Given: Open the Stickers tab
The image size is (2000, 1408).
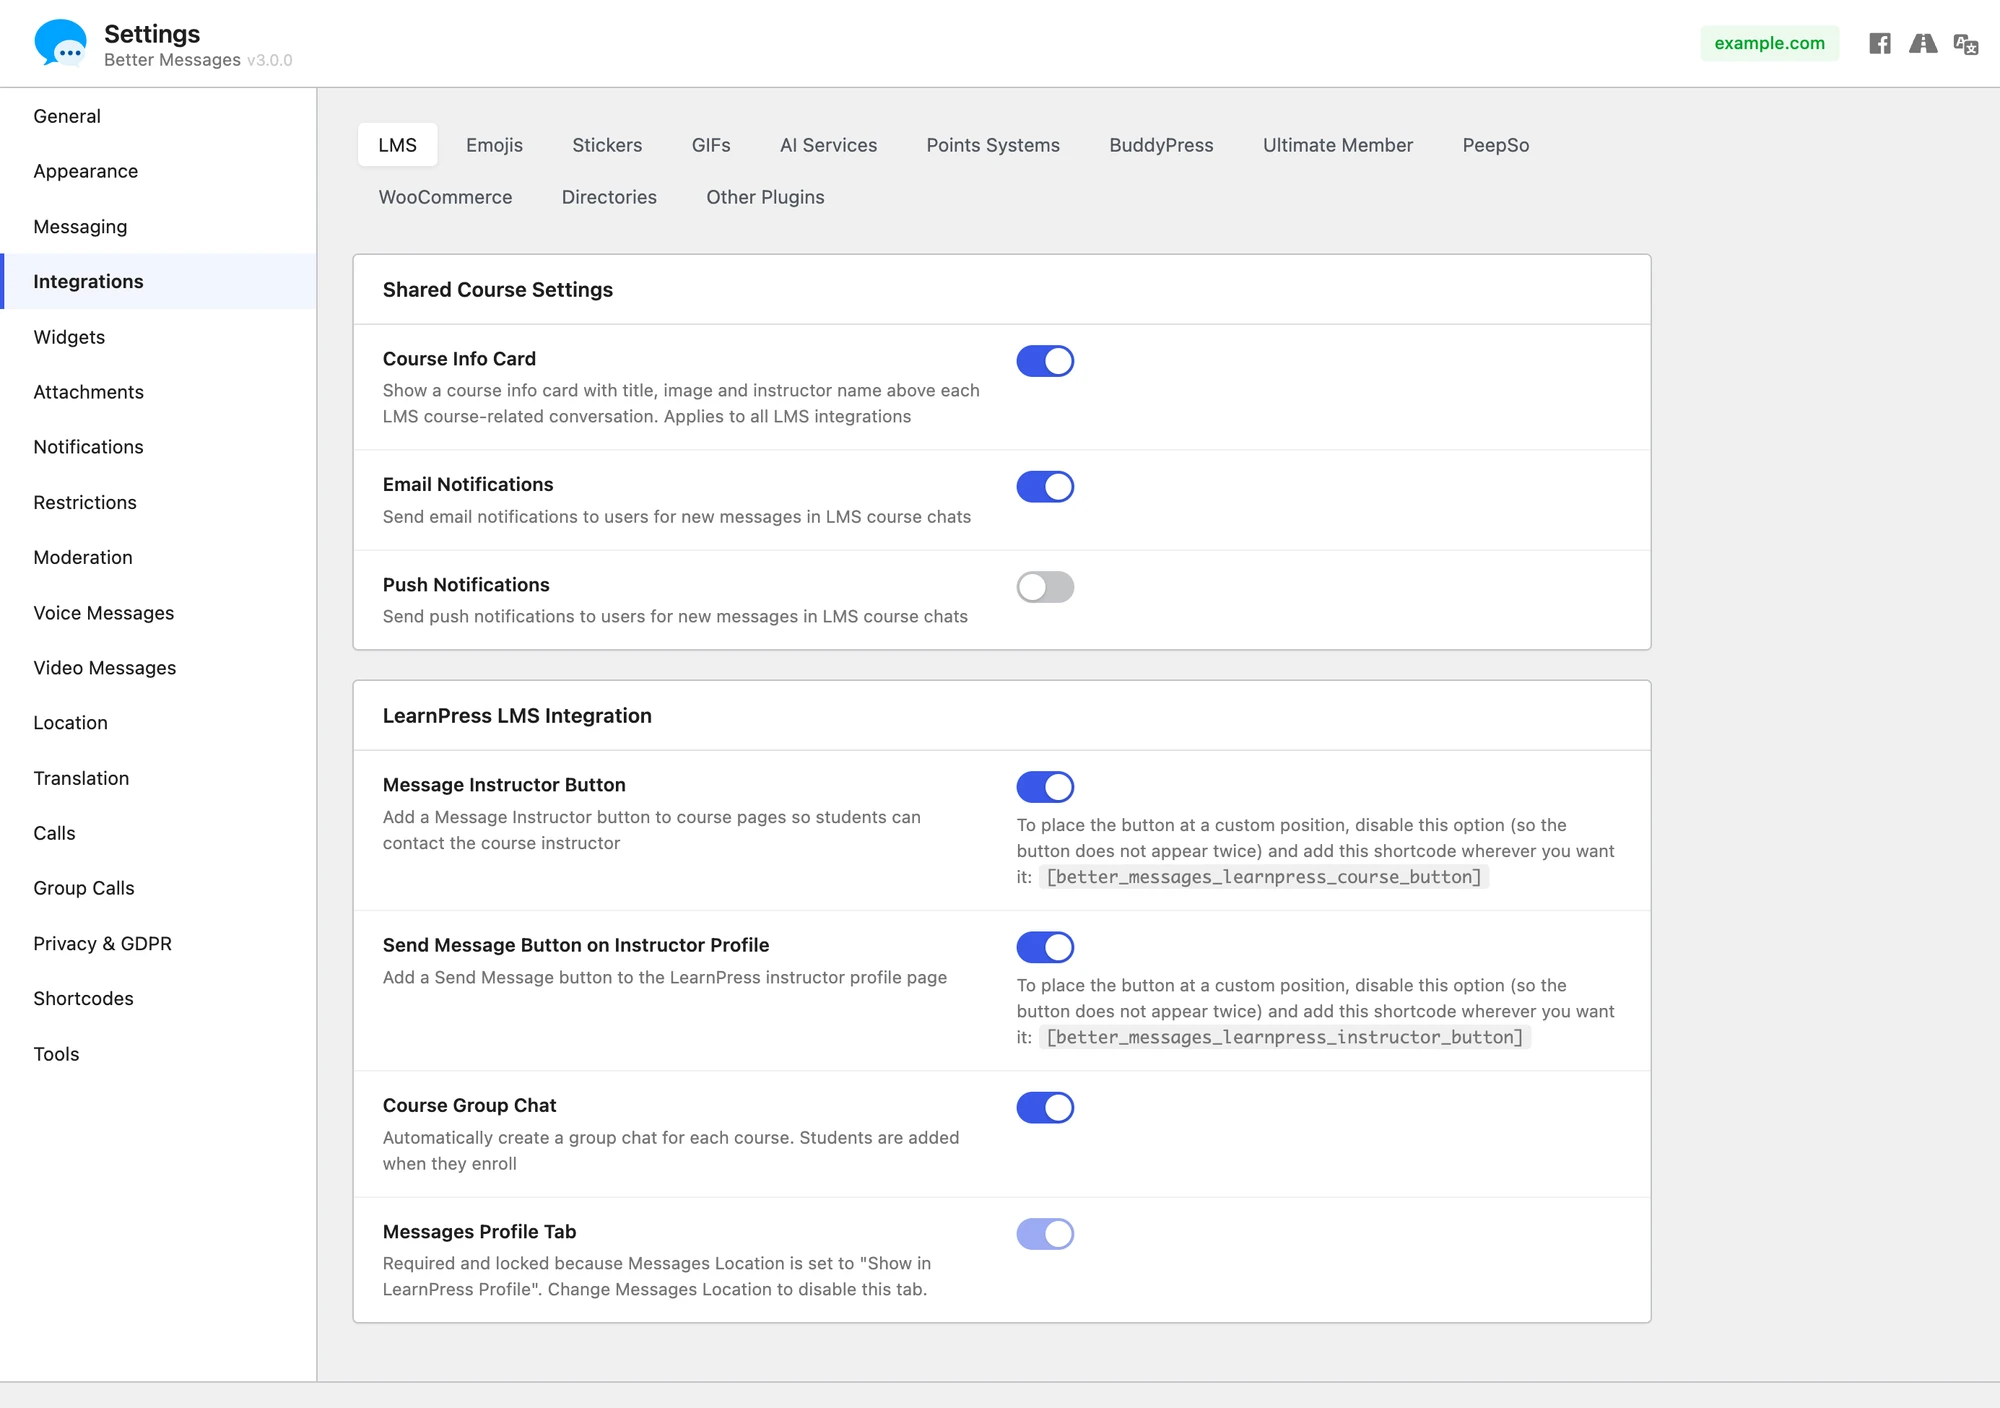Looking at the screenshot, I should point(607,145).
